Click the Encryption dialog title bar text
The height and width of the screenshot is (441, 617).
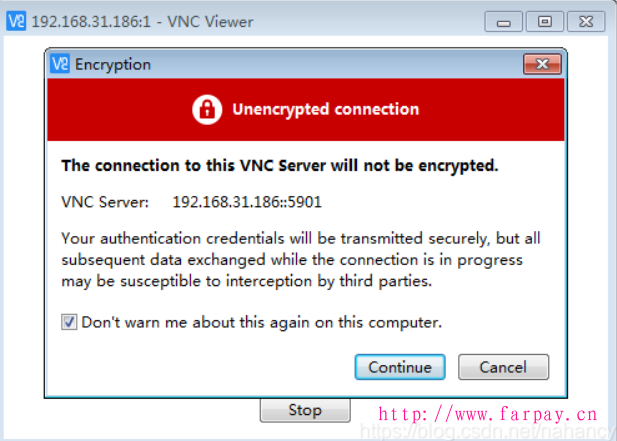113,64
